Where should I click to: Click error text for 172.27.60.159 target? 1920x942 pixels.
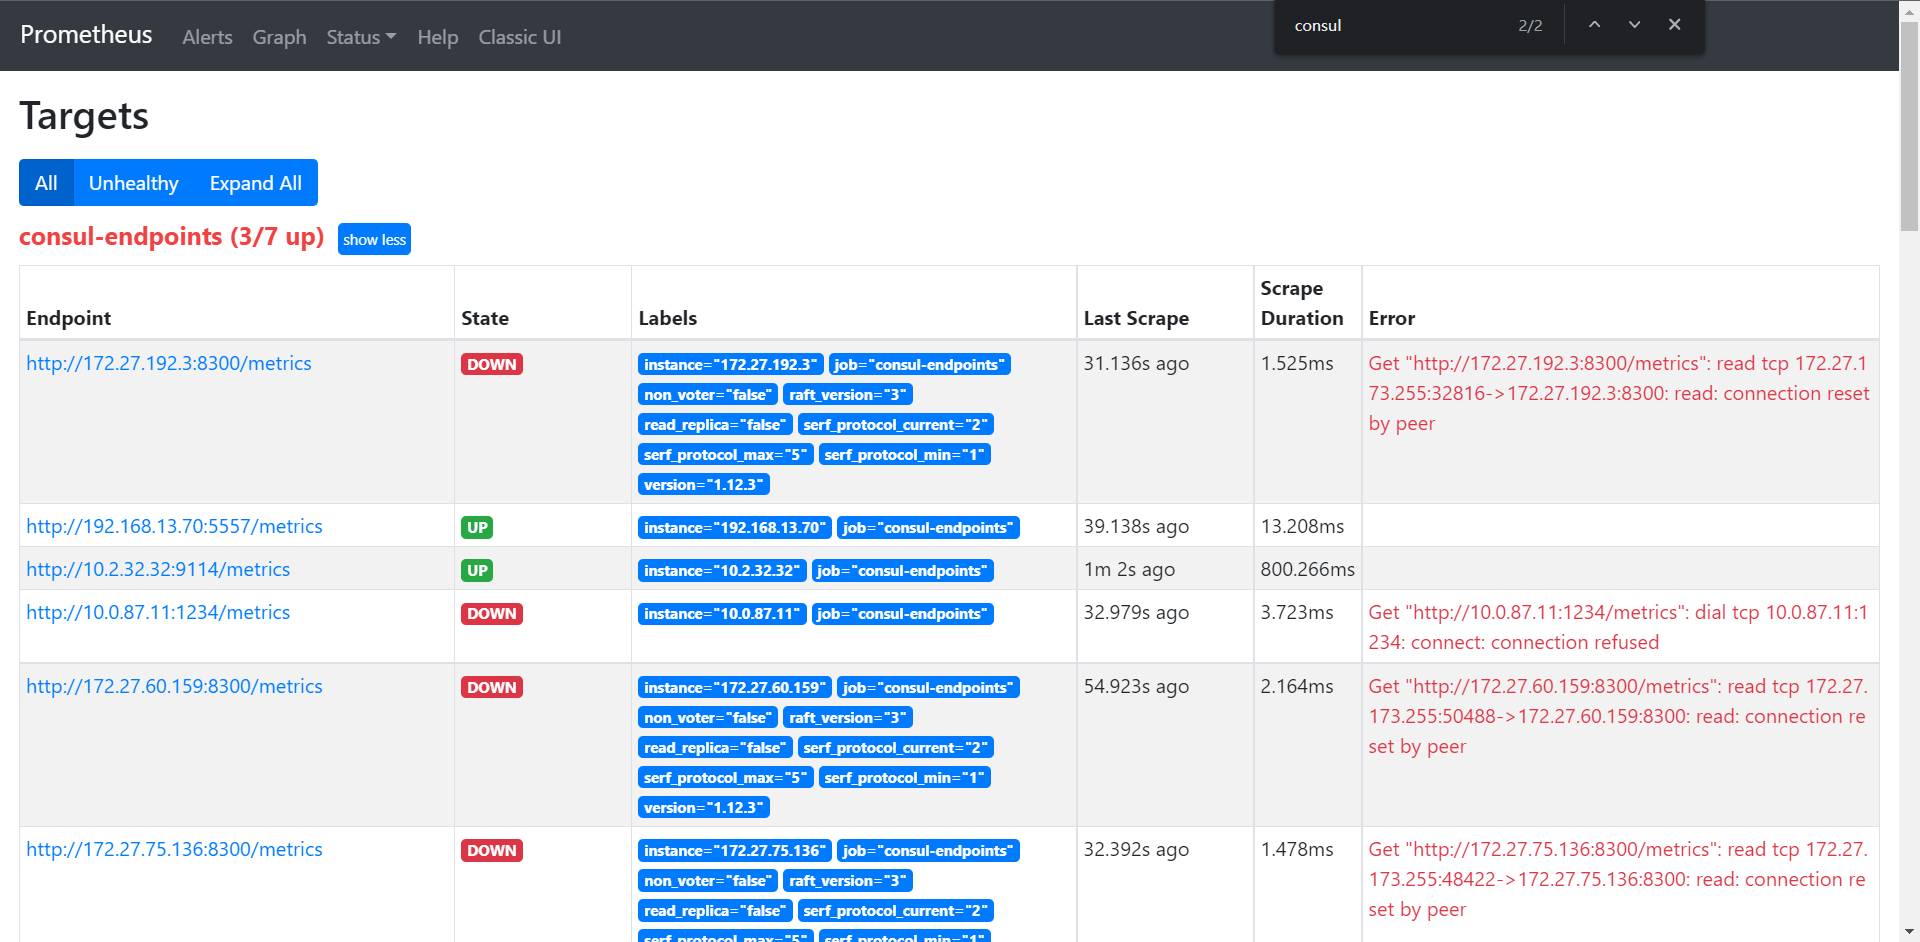click(x=1618, y=716)
